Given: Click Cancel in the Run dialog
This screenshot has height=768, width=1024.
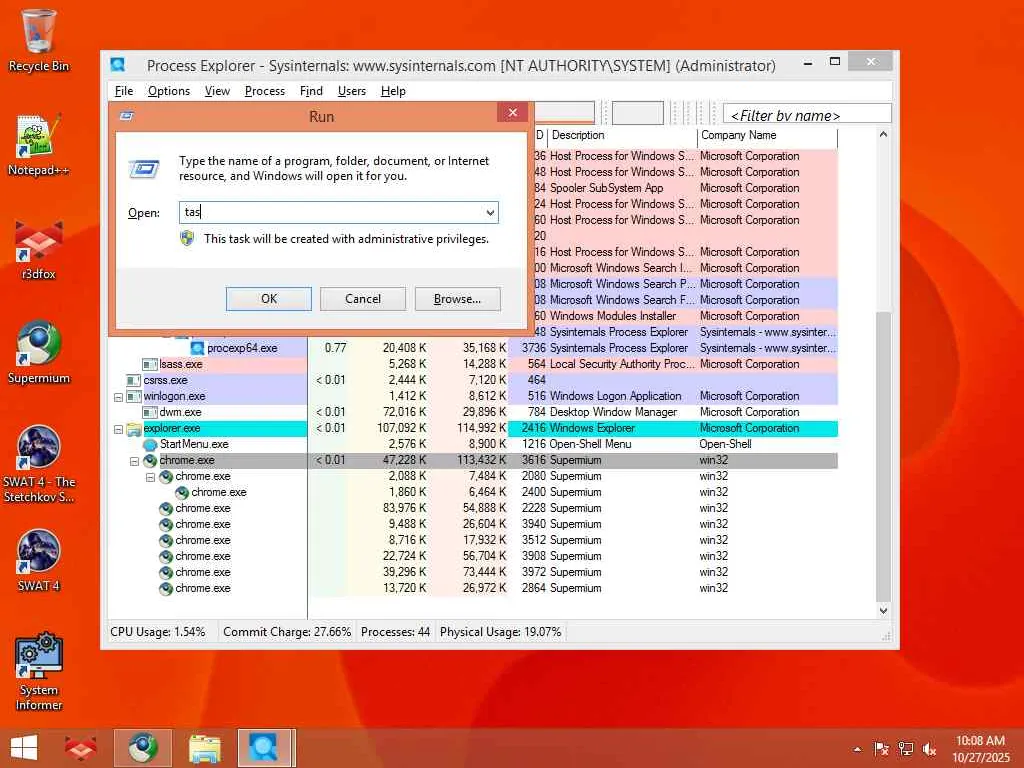Looking at the screenshot, I should (x=362, y=298).
